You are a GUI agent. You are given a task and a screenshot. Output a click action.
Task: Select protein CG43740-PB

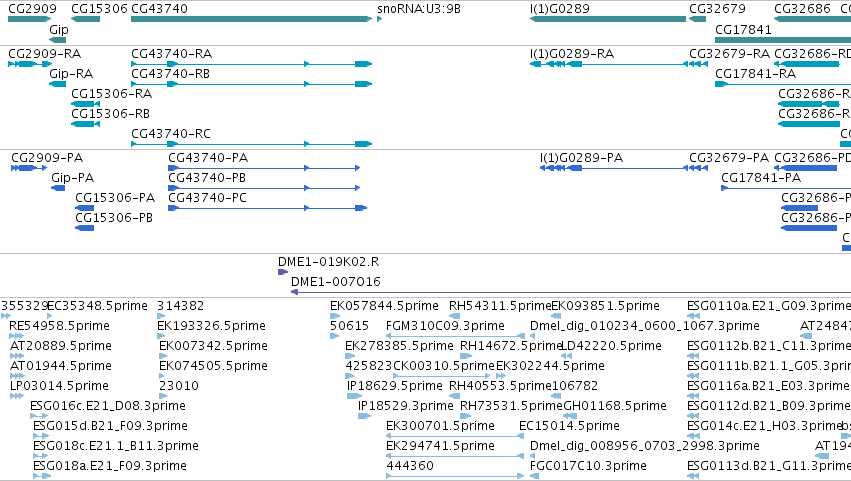point(264,188)
